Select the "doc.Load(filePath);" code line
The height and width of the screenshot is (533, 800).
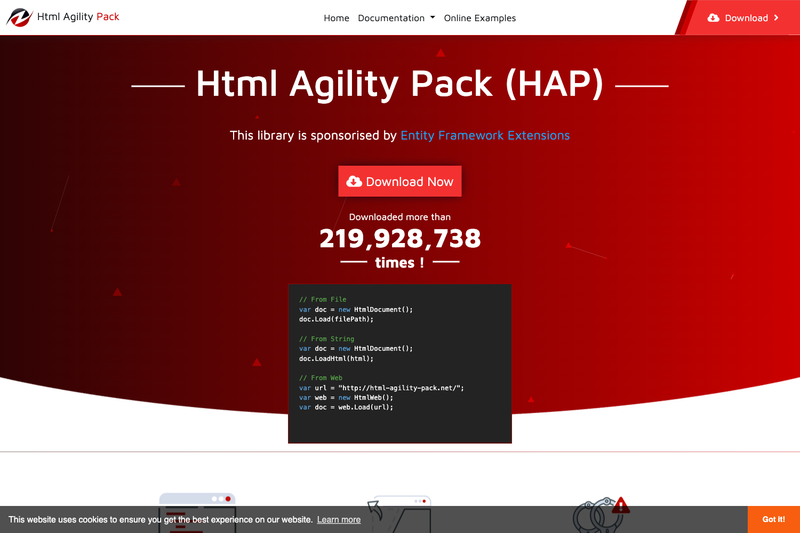tap(336, 319)
